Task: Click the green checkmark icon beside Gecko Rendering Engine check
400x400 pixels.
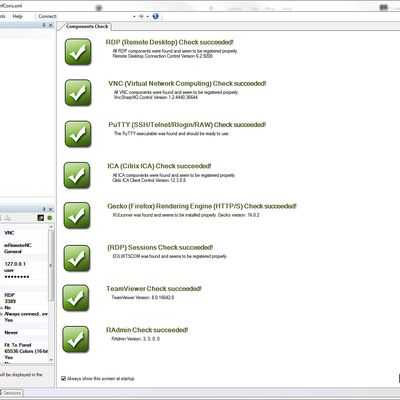Action: [77, 216]
